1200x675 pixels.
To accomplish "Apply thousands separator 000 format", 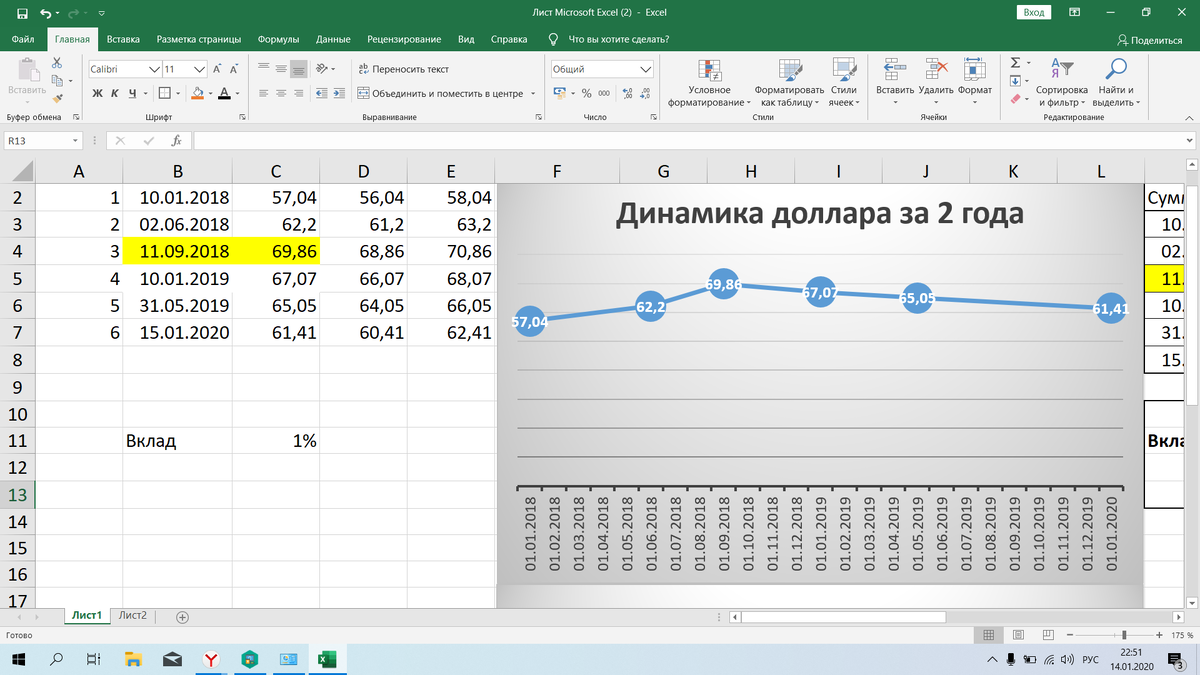I will point(604,93).
